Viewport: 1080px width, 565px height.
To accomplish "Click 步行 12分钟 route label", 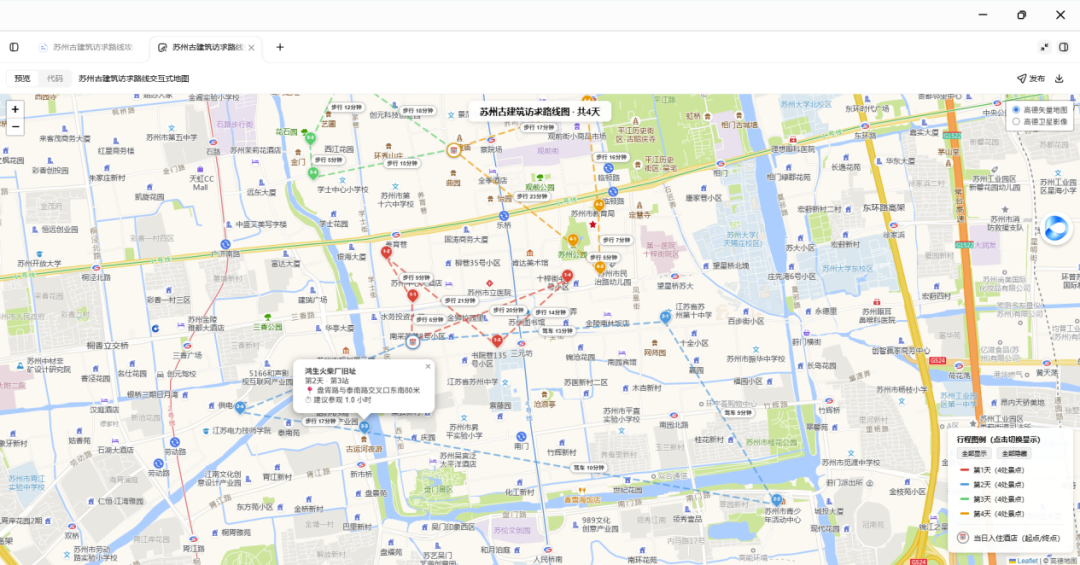I will pos(346,107).
